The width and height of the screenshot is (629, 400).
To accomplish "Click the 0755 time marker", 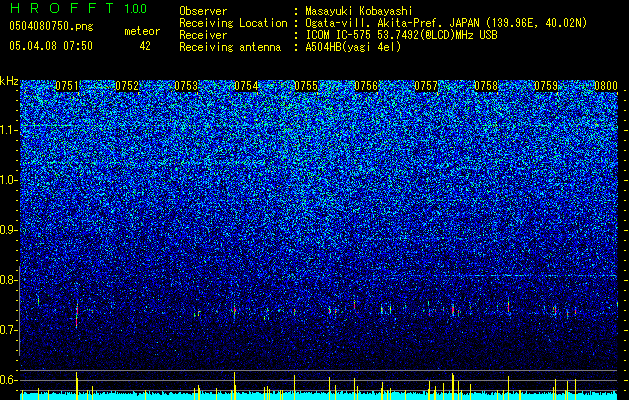I will point(306,86).
